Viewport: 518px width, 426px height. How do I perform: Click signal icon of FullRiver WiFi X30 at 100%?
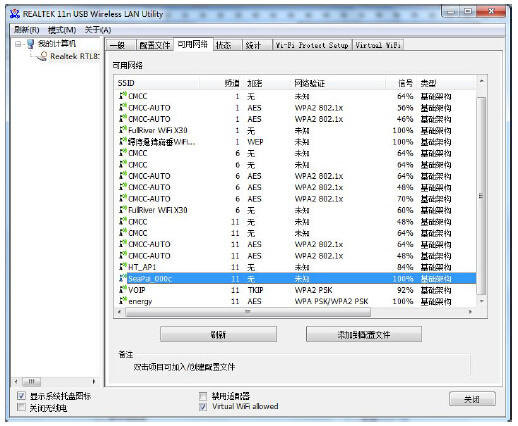(123, 130)
